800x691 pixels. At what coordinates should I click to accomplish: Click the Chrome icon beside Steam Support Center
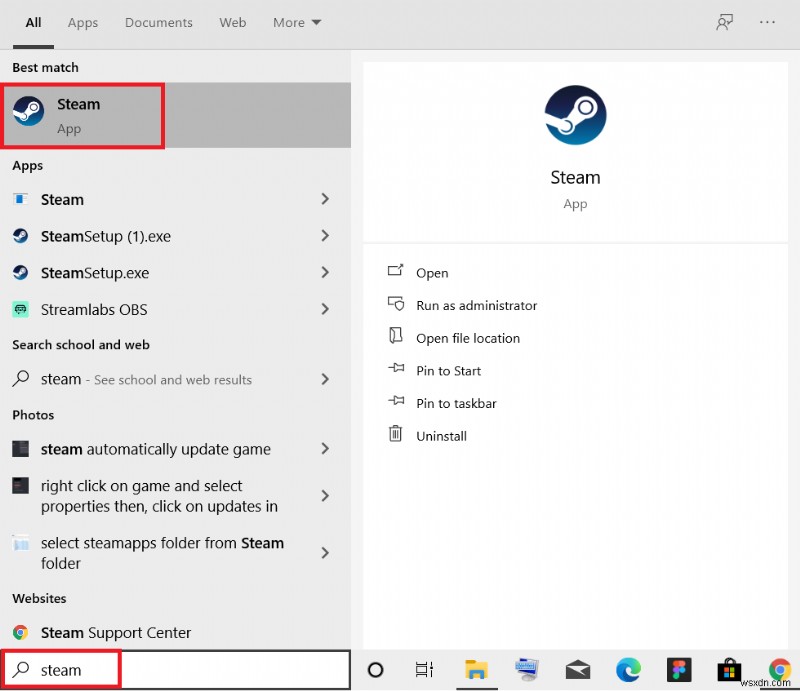20,633
